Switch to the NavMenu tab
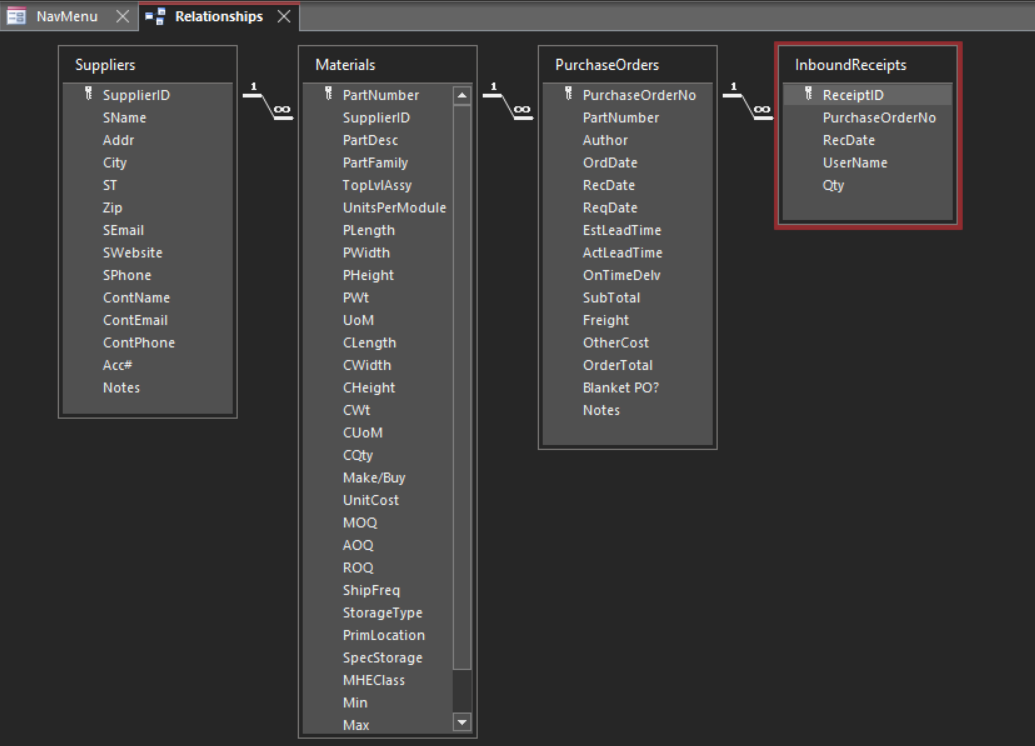 click(x=66, y=16)
